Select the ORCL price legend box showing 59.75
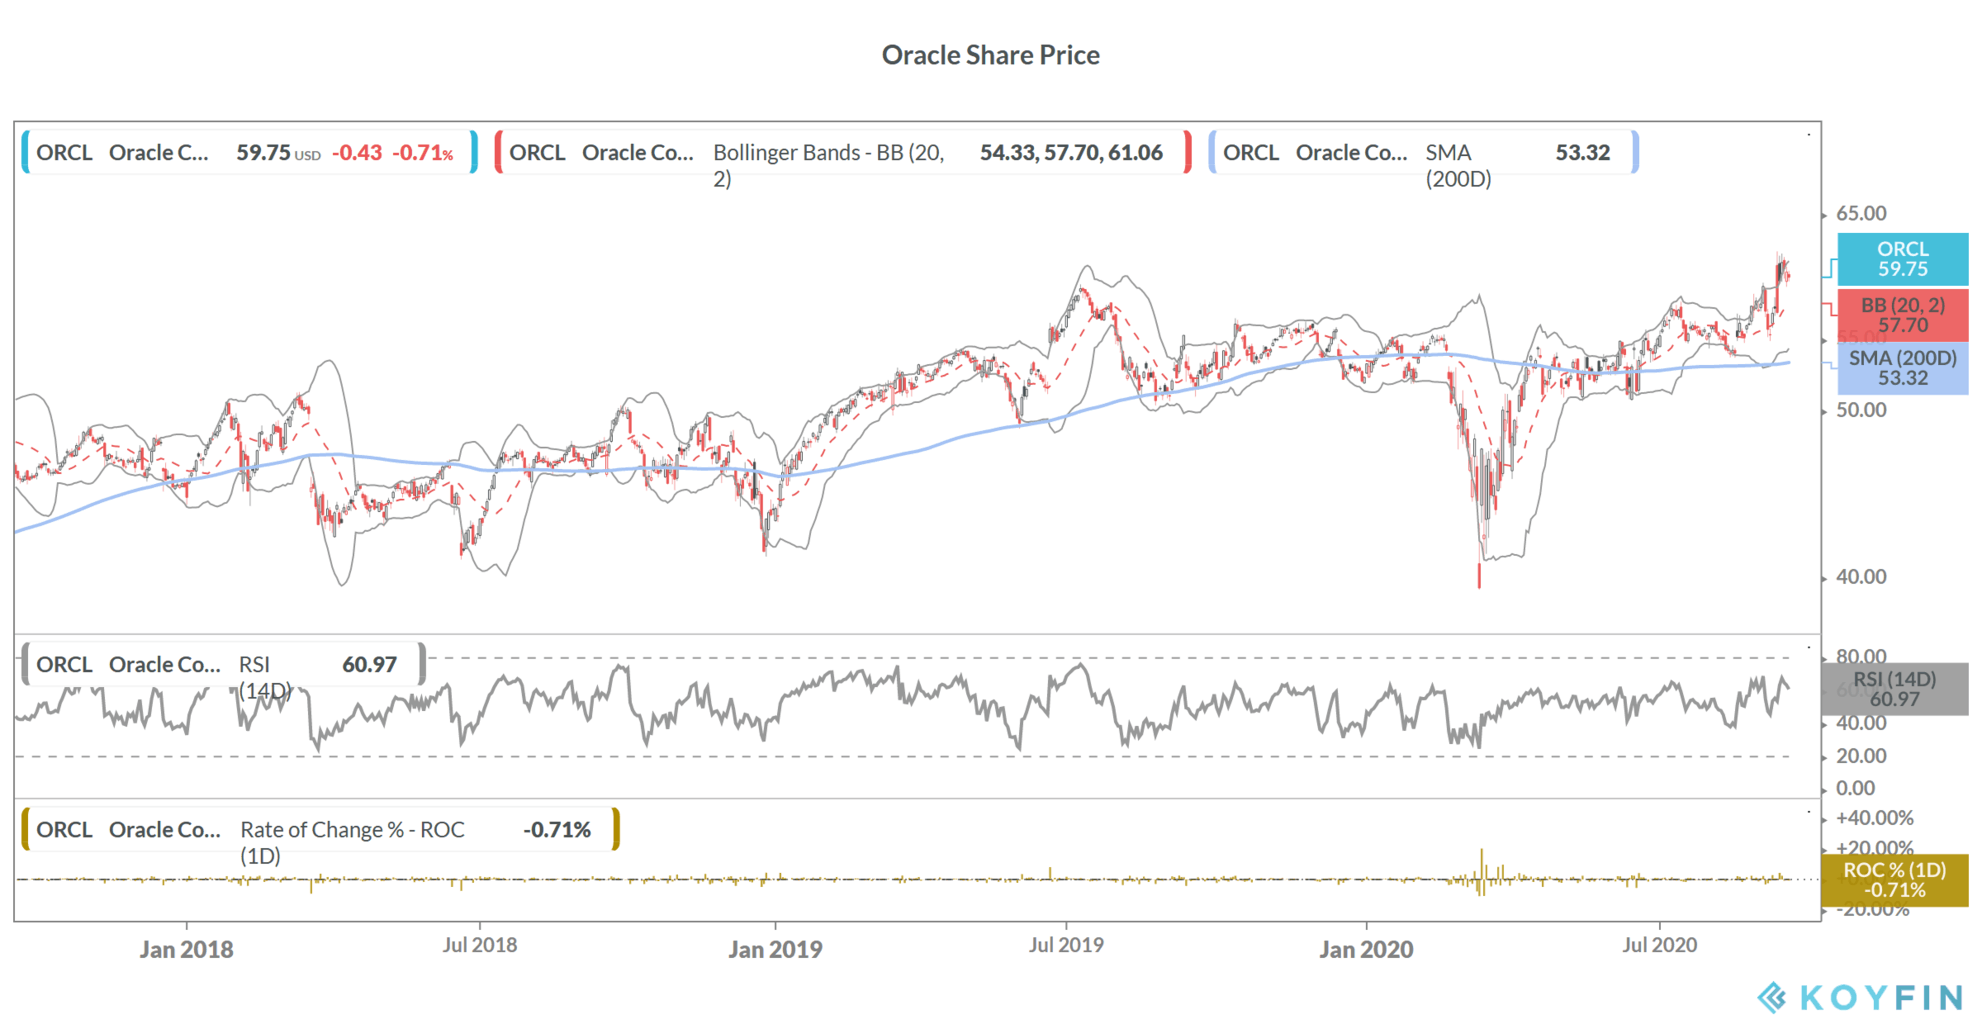The height and width of the screenshot is (1024, 1982). coord(249,153)
